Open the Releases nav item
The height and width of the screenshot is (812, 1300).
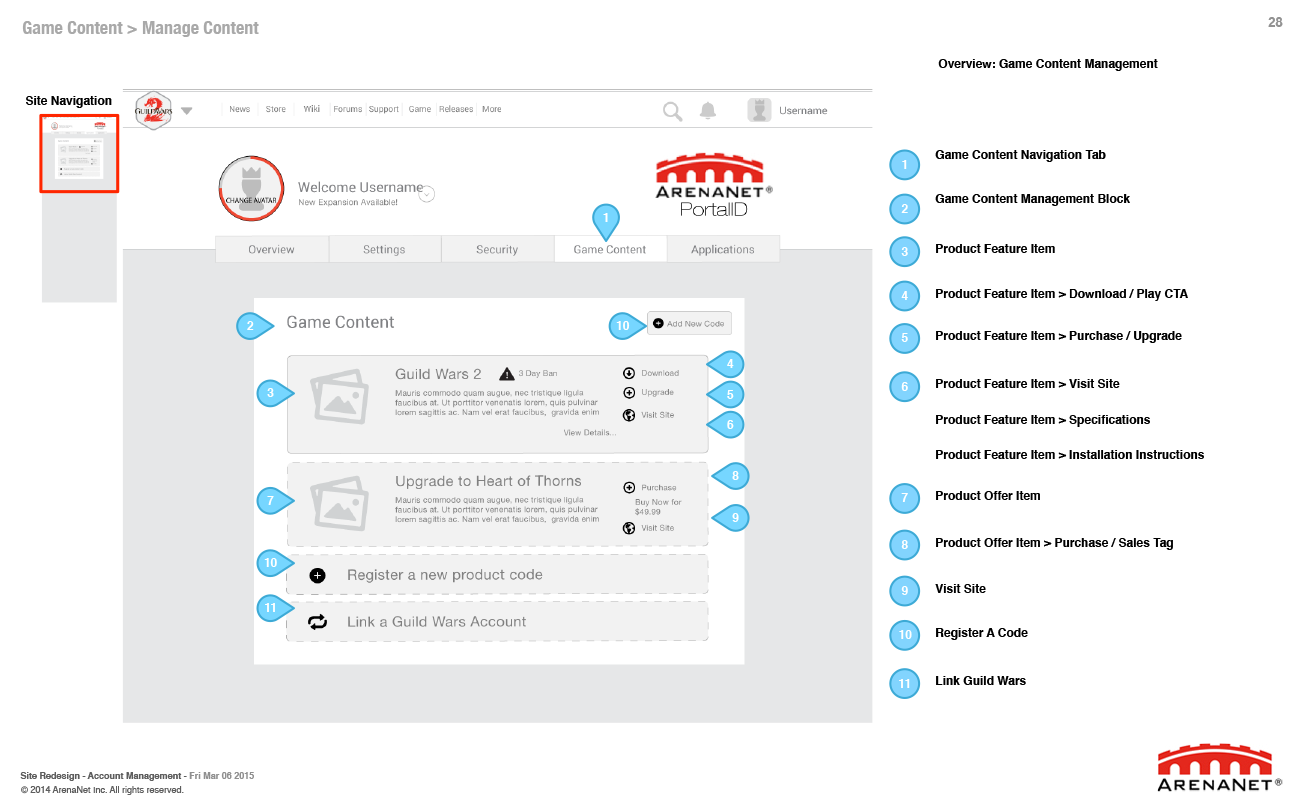[456, 109]
